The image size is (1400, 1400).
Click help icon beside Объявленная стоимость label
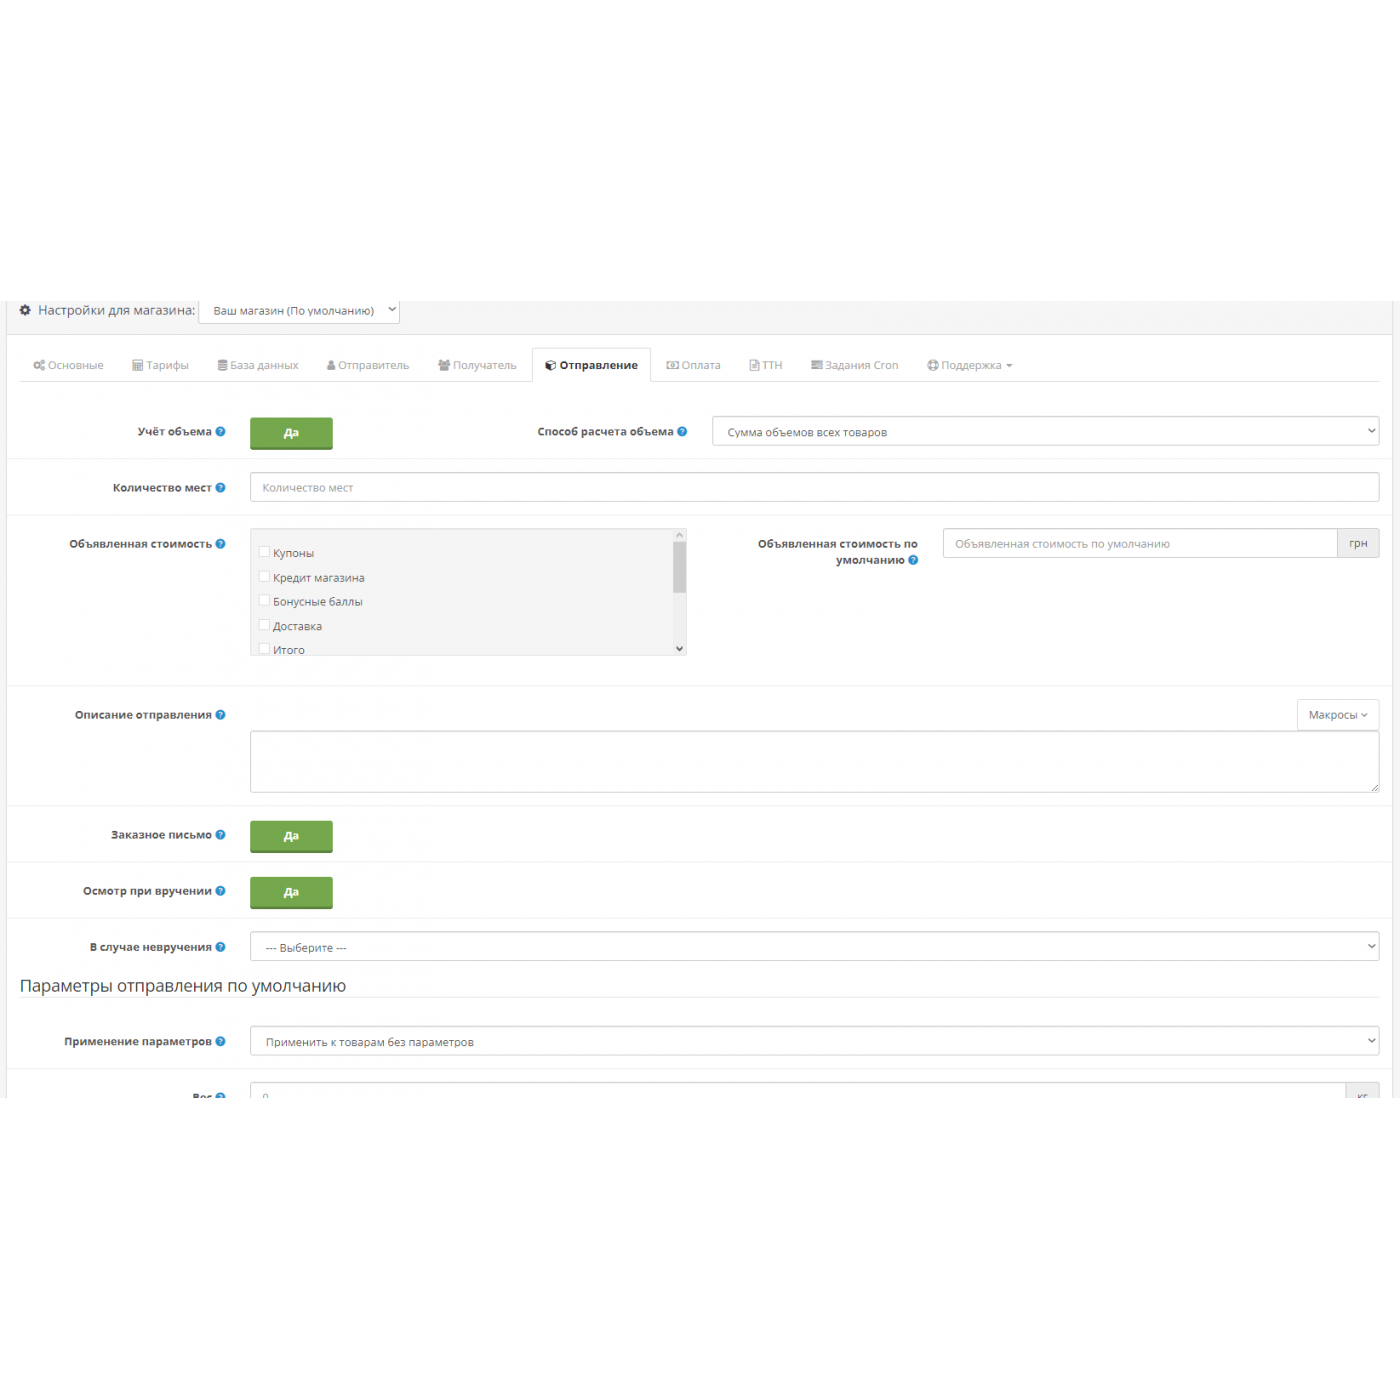(220, 544)
